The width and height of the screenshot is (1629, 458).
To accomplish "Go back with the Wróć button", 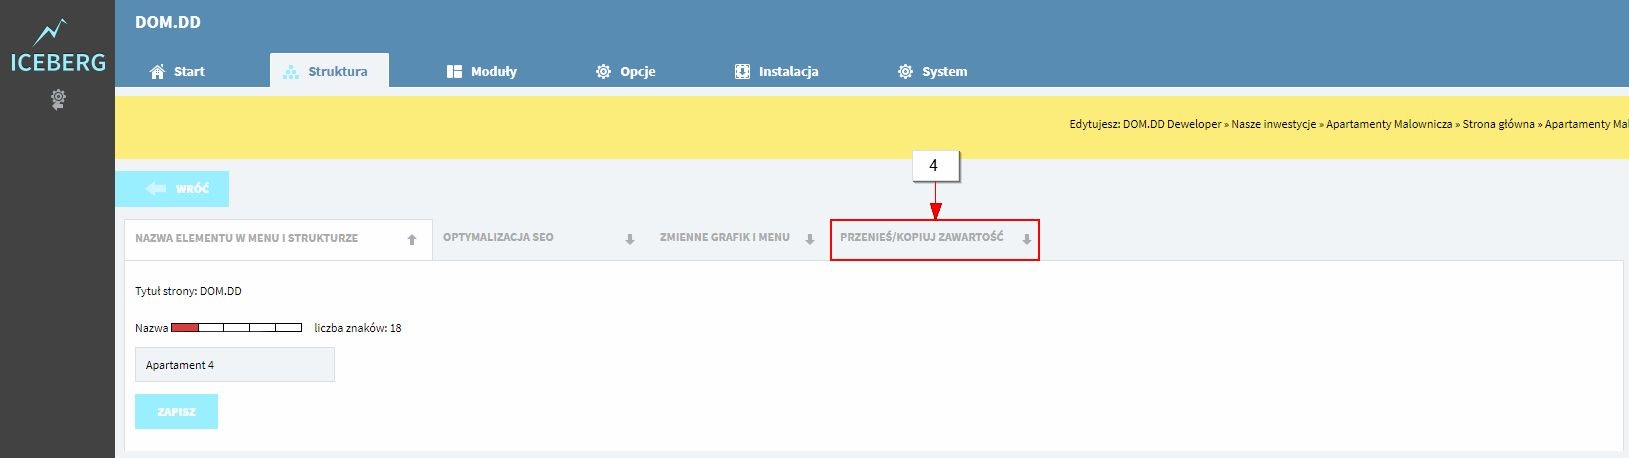I will pyautogui.click(x=172, y=189).
